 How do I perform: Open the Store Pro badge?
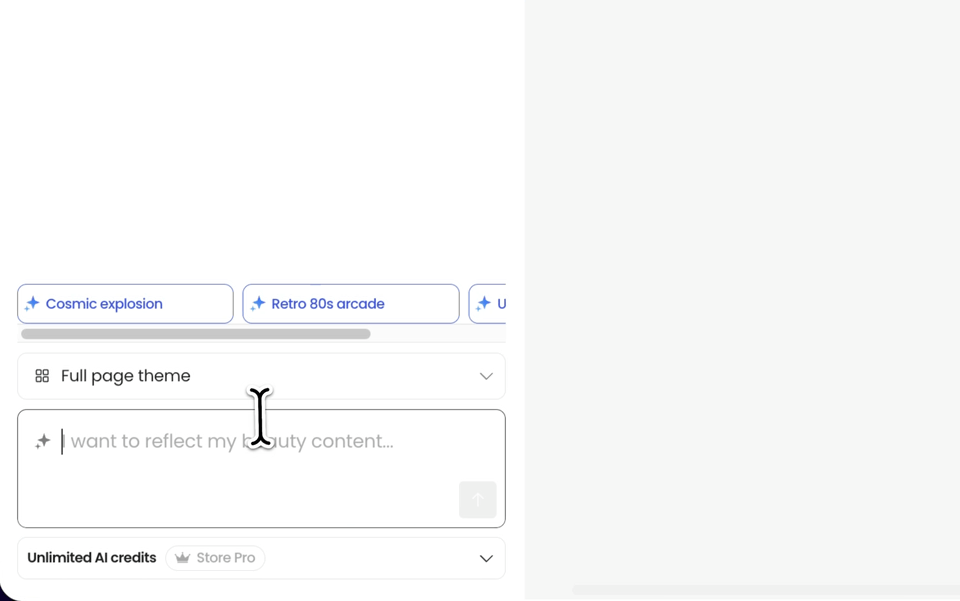(x=215, y=558)
